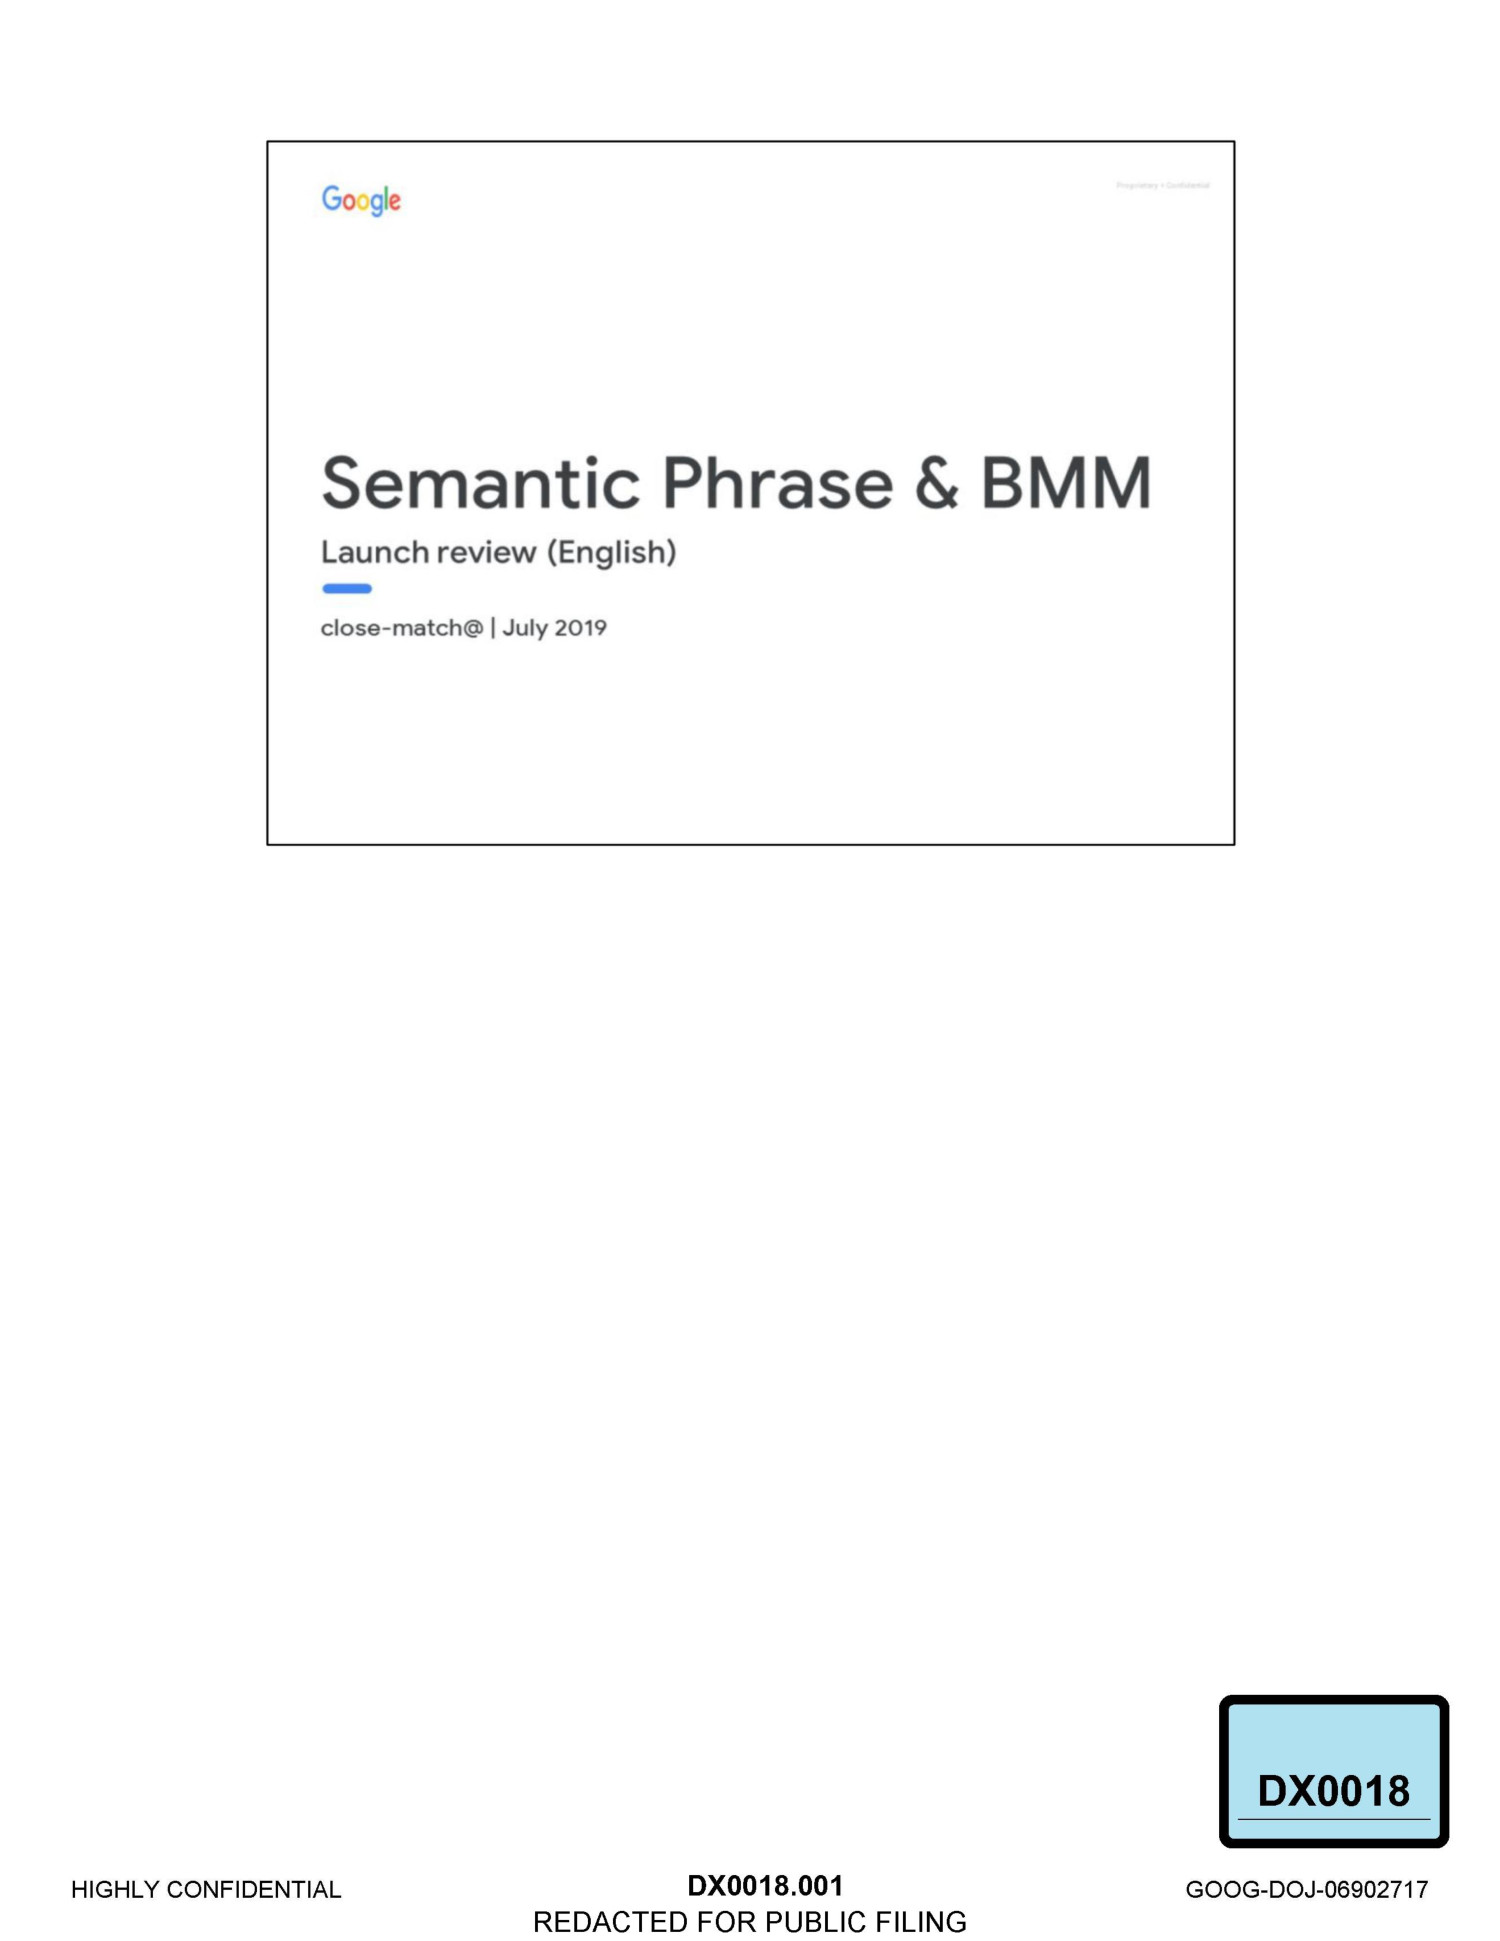Click the "REDACTED FOR PUBLIC FILING" footer line
The image size is (1500, 1941).
(x=750, y=1921)
